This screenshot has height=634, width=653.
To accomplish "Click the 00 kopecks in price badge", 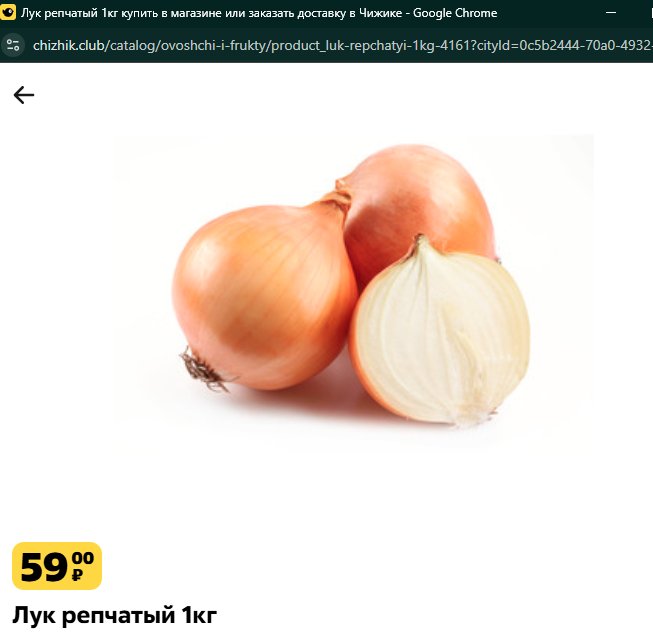I will [x=83, y=558].
